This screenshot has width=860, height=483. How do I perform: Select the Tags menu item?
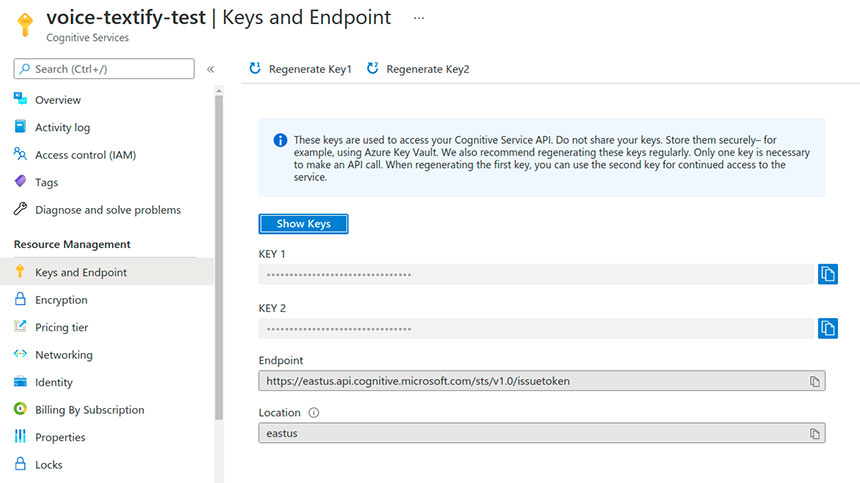click(46, 182)
